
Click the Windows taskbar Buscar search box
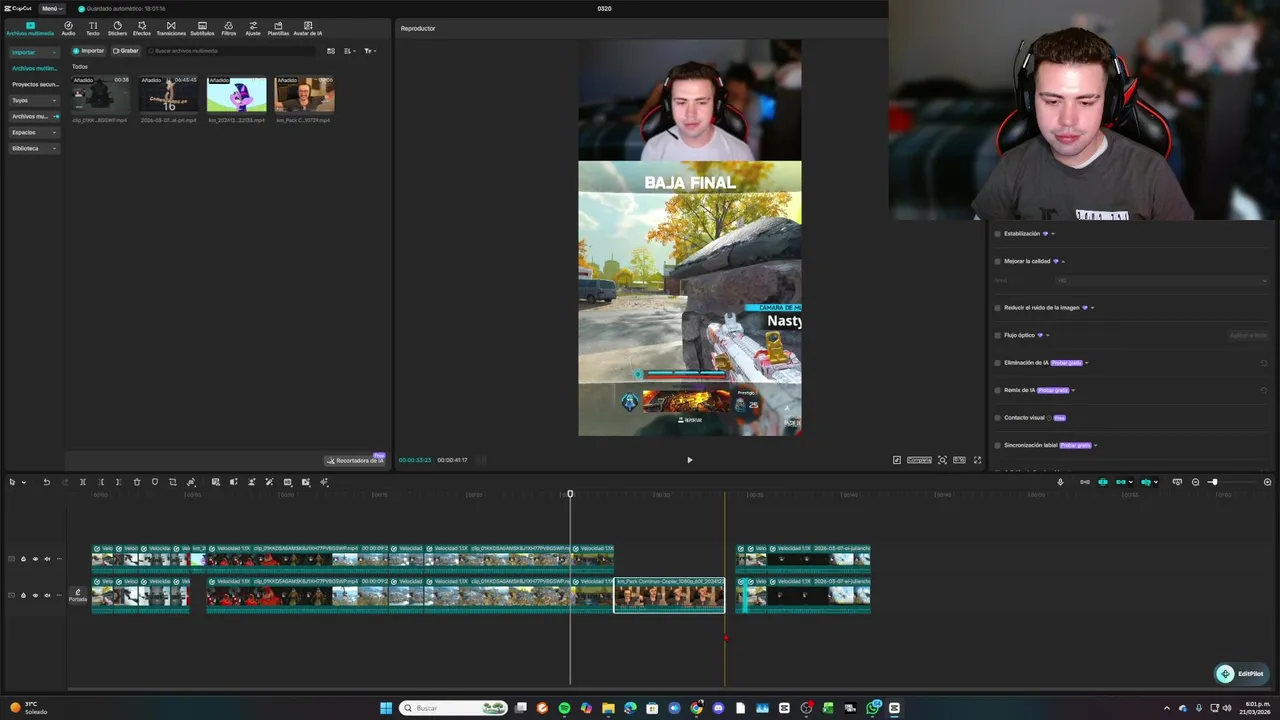pyautogui.click(x=454, y=708)
